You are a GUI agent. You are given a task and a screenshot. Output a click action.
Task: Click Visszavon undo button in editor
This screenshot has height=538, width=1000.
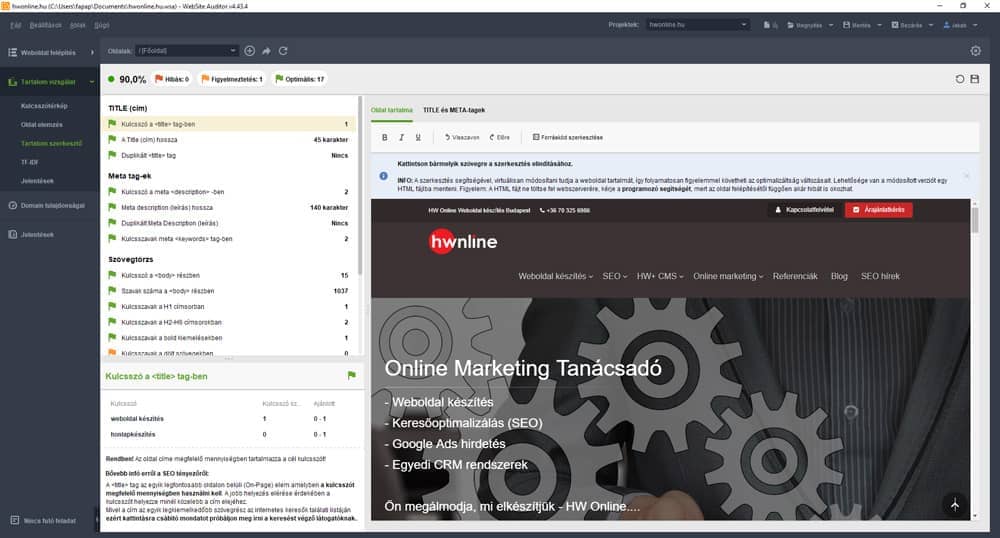[x=462, y=137]
